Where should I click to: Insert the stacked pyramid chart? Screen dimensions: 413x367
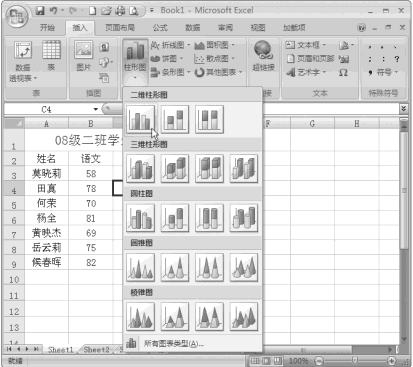(175, 317)
